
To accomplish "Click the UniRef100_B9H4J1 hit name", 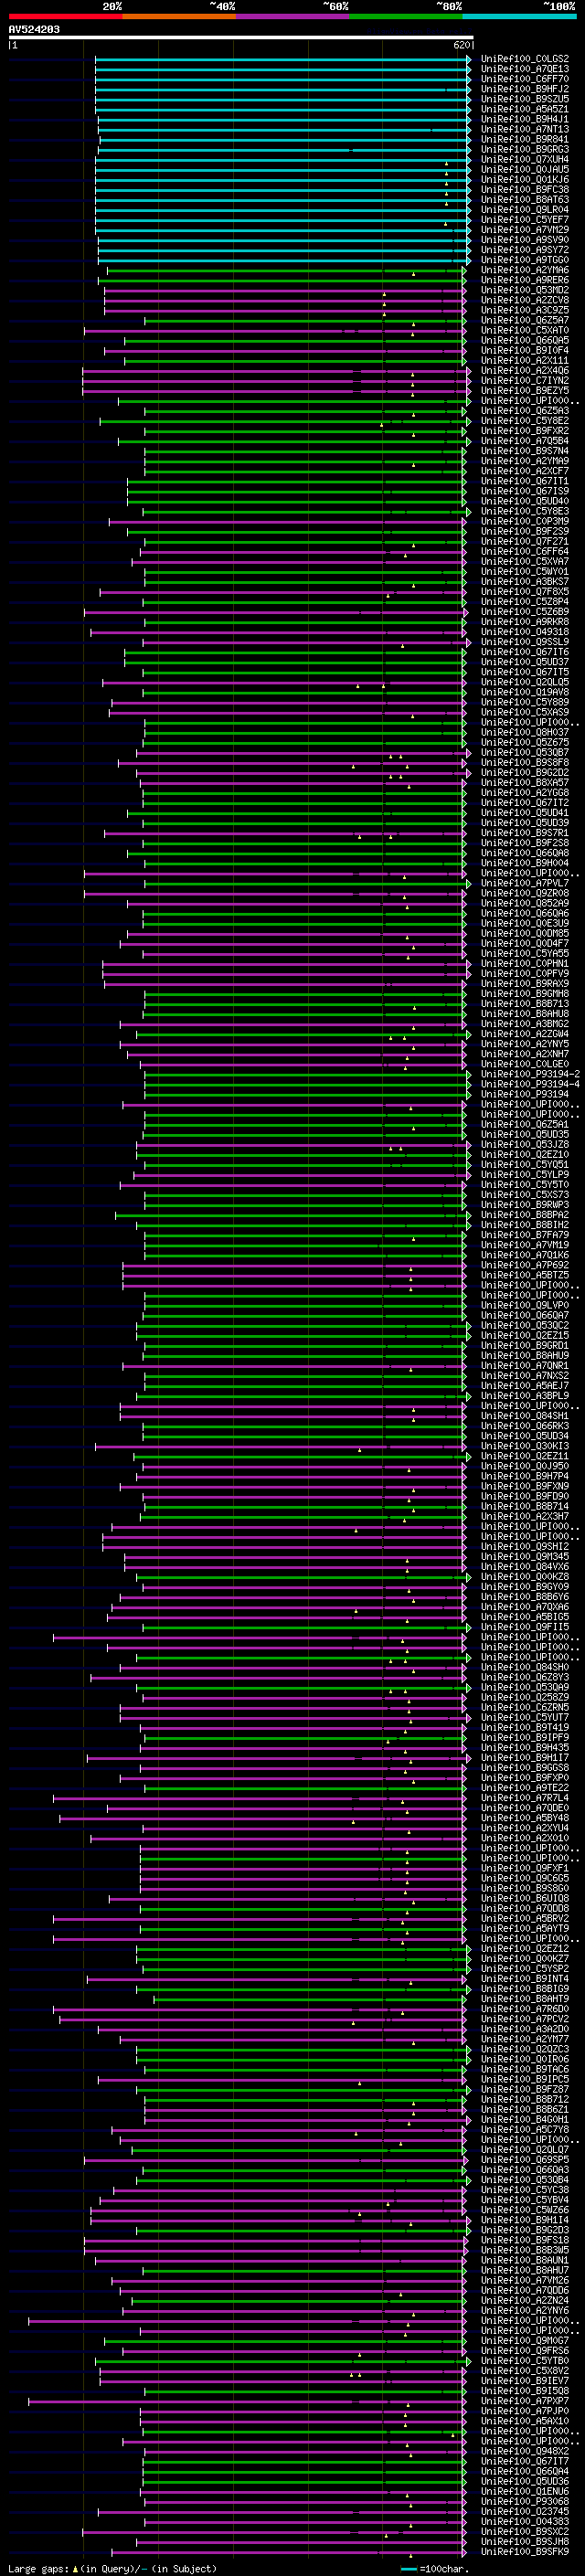I will click(x=525, y=119).
